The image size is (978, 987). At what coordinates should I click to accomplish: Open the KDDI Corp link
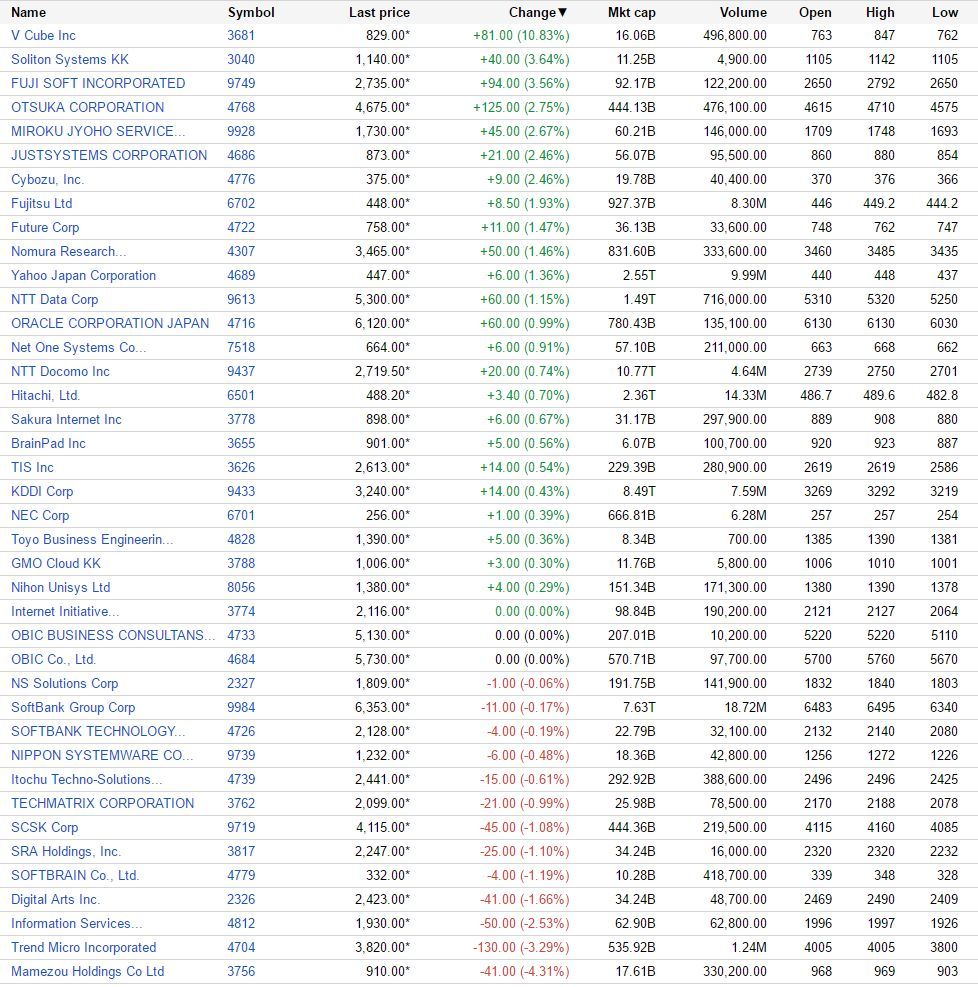pos(42,491)
